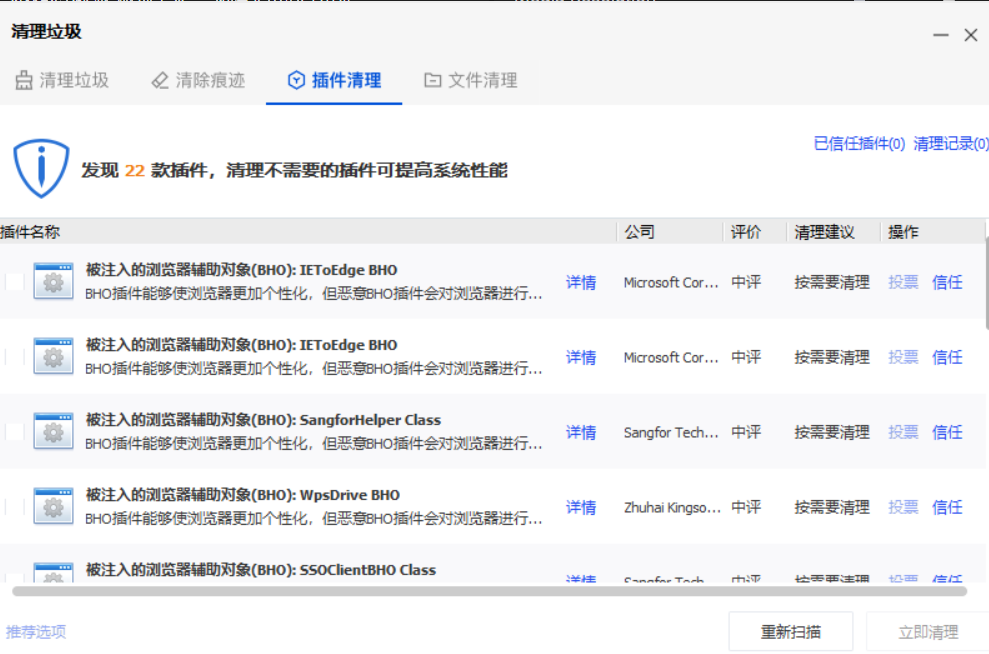Image resolution: width=989 pixels, height=654 pixels.
Task: Select the 插件清理 tab
Action: tap(334, 80)
